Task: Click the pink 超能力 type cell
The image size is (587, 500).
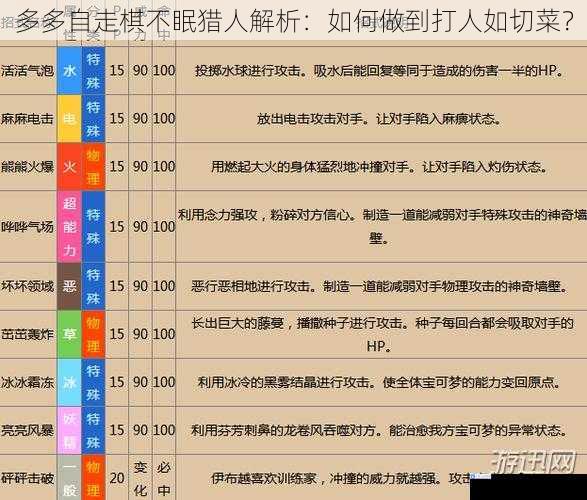Action: [x=69, y=226]
